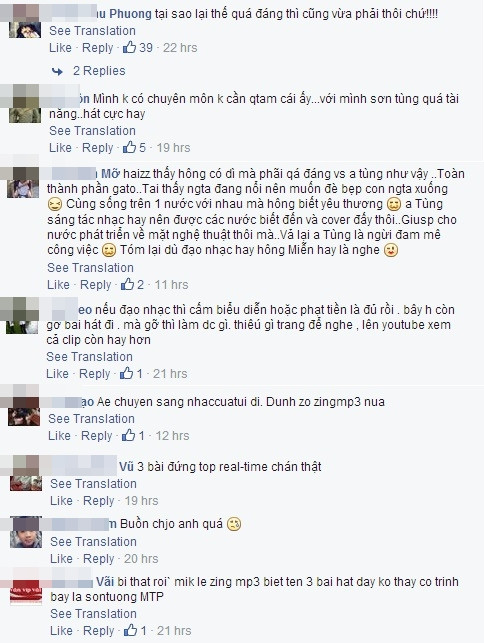Open the 12 hrs timestamp on nhaccuatui comment
The image size is (484, 643).
172,436
